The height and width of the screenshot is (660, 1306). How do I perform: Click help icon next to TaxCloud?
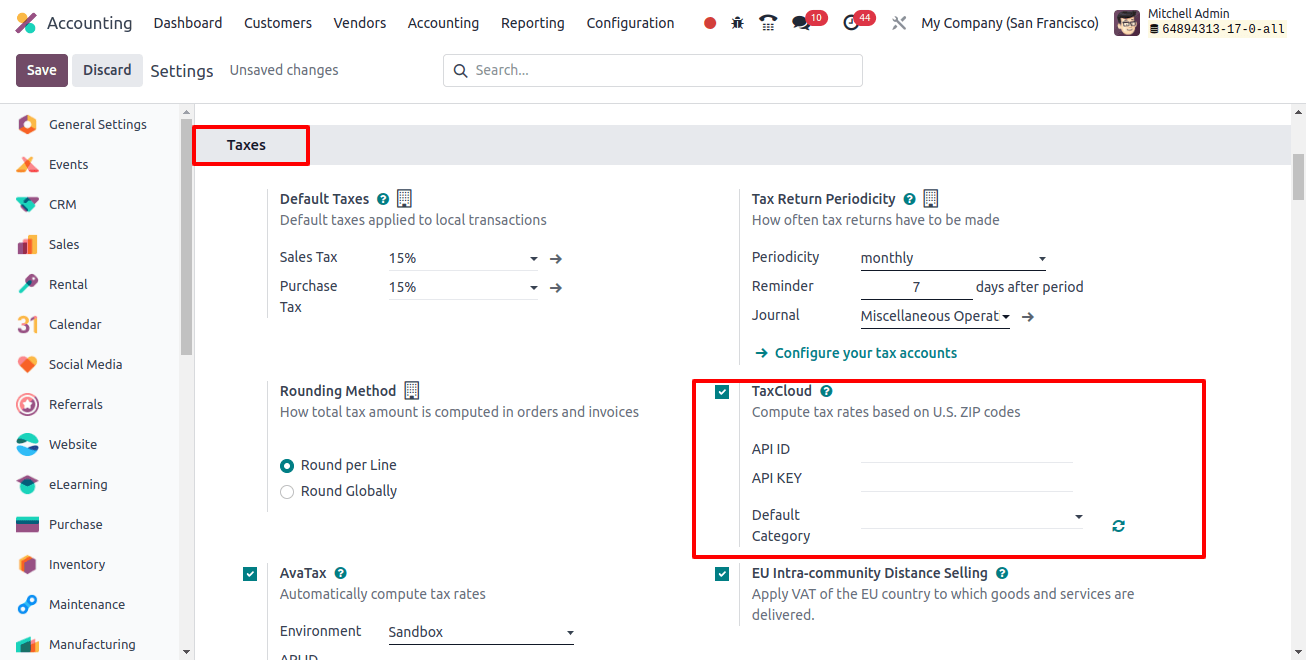click(x=826, y=391)
